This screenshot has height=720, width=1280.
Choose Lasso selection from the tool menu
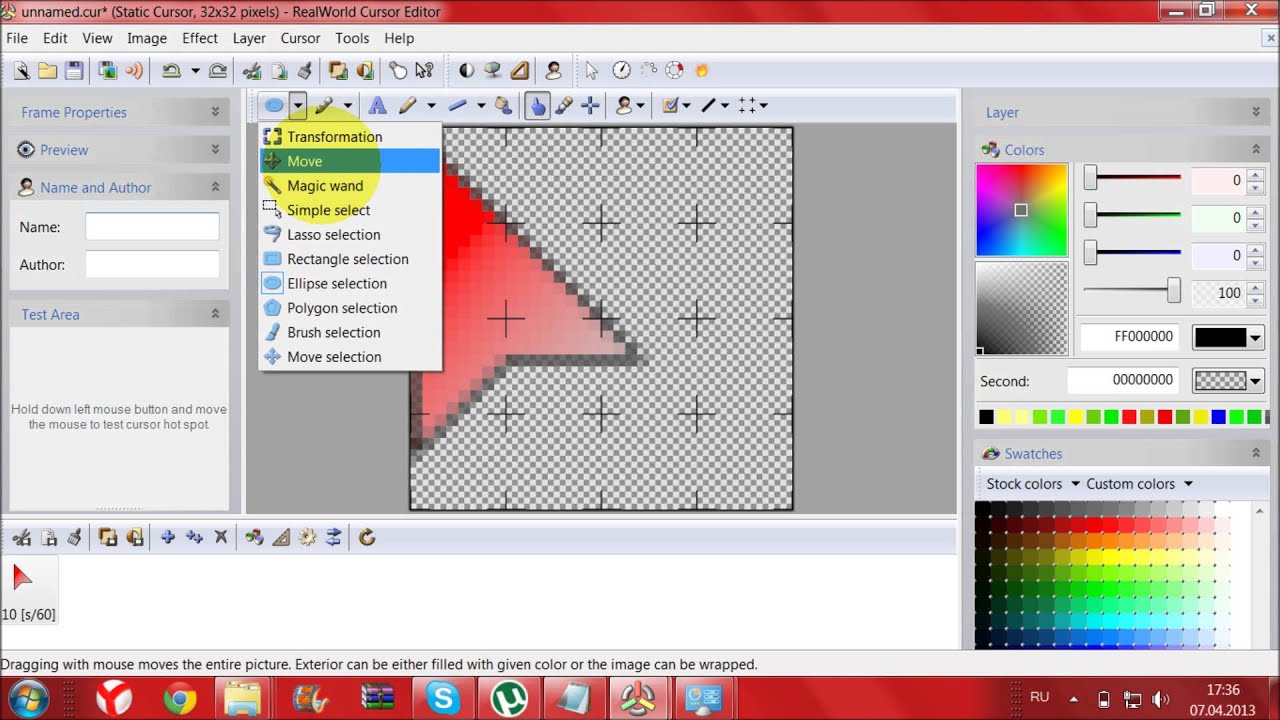click(x=350, y=235)
